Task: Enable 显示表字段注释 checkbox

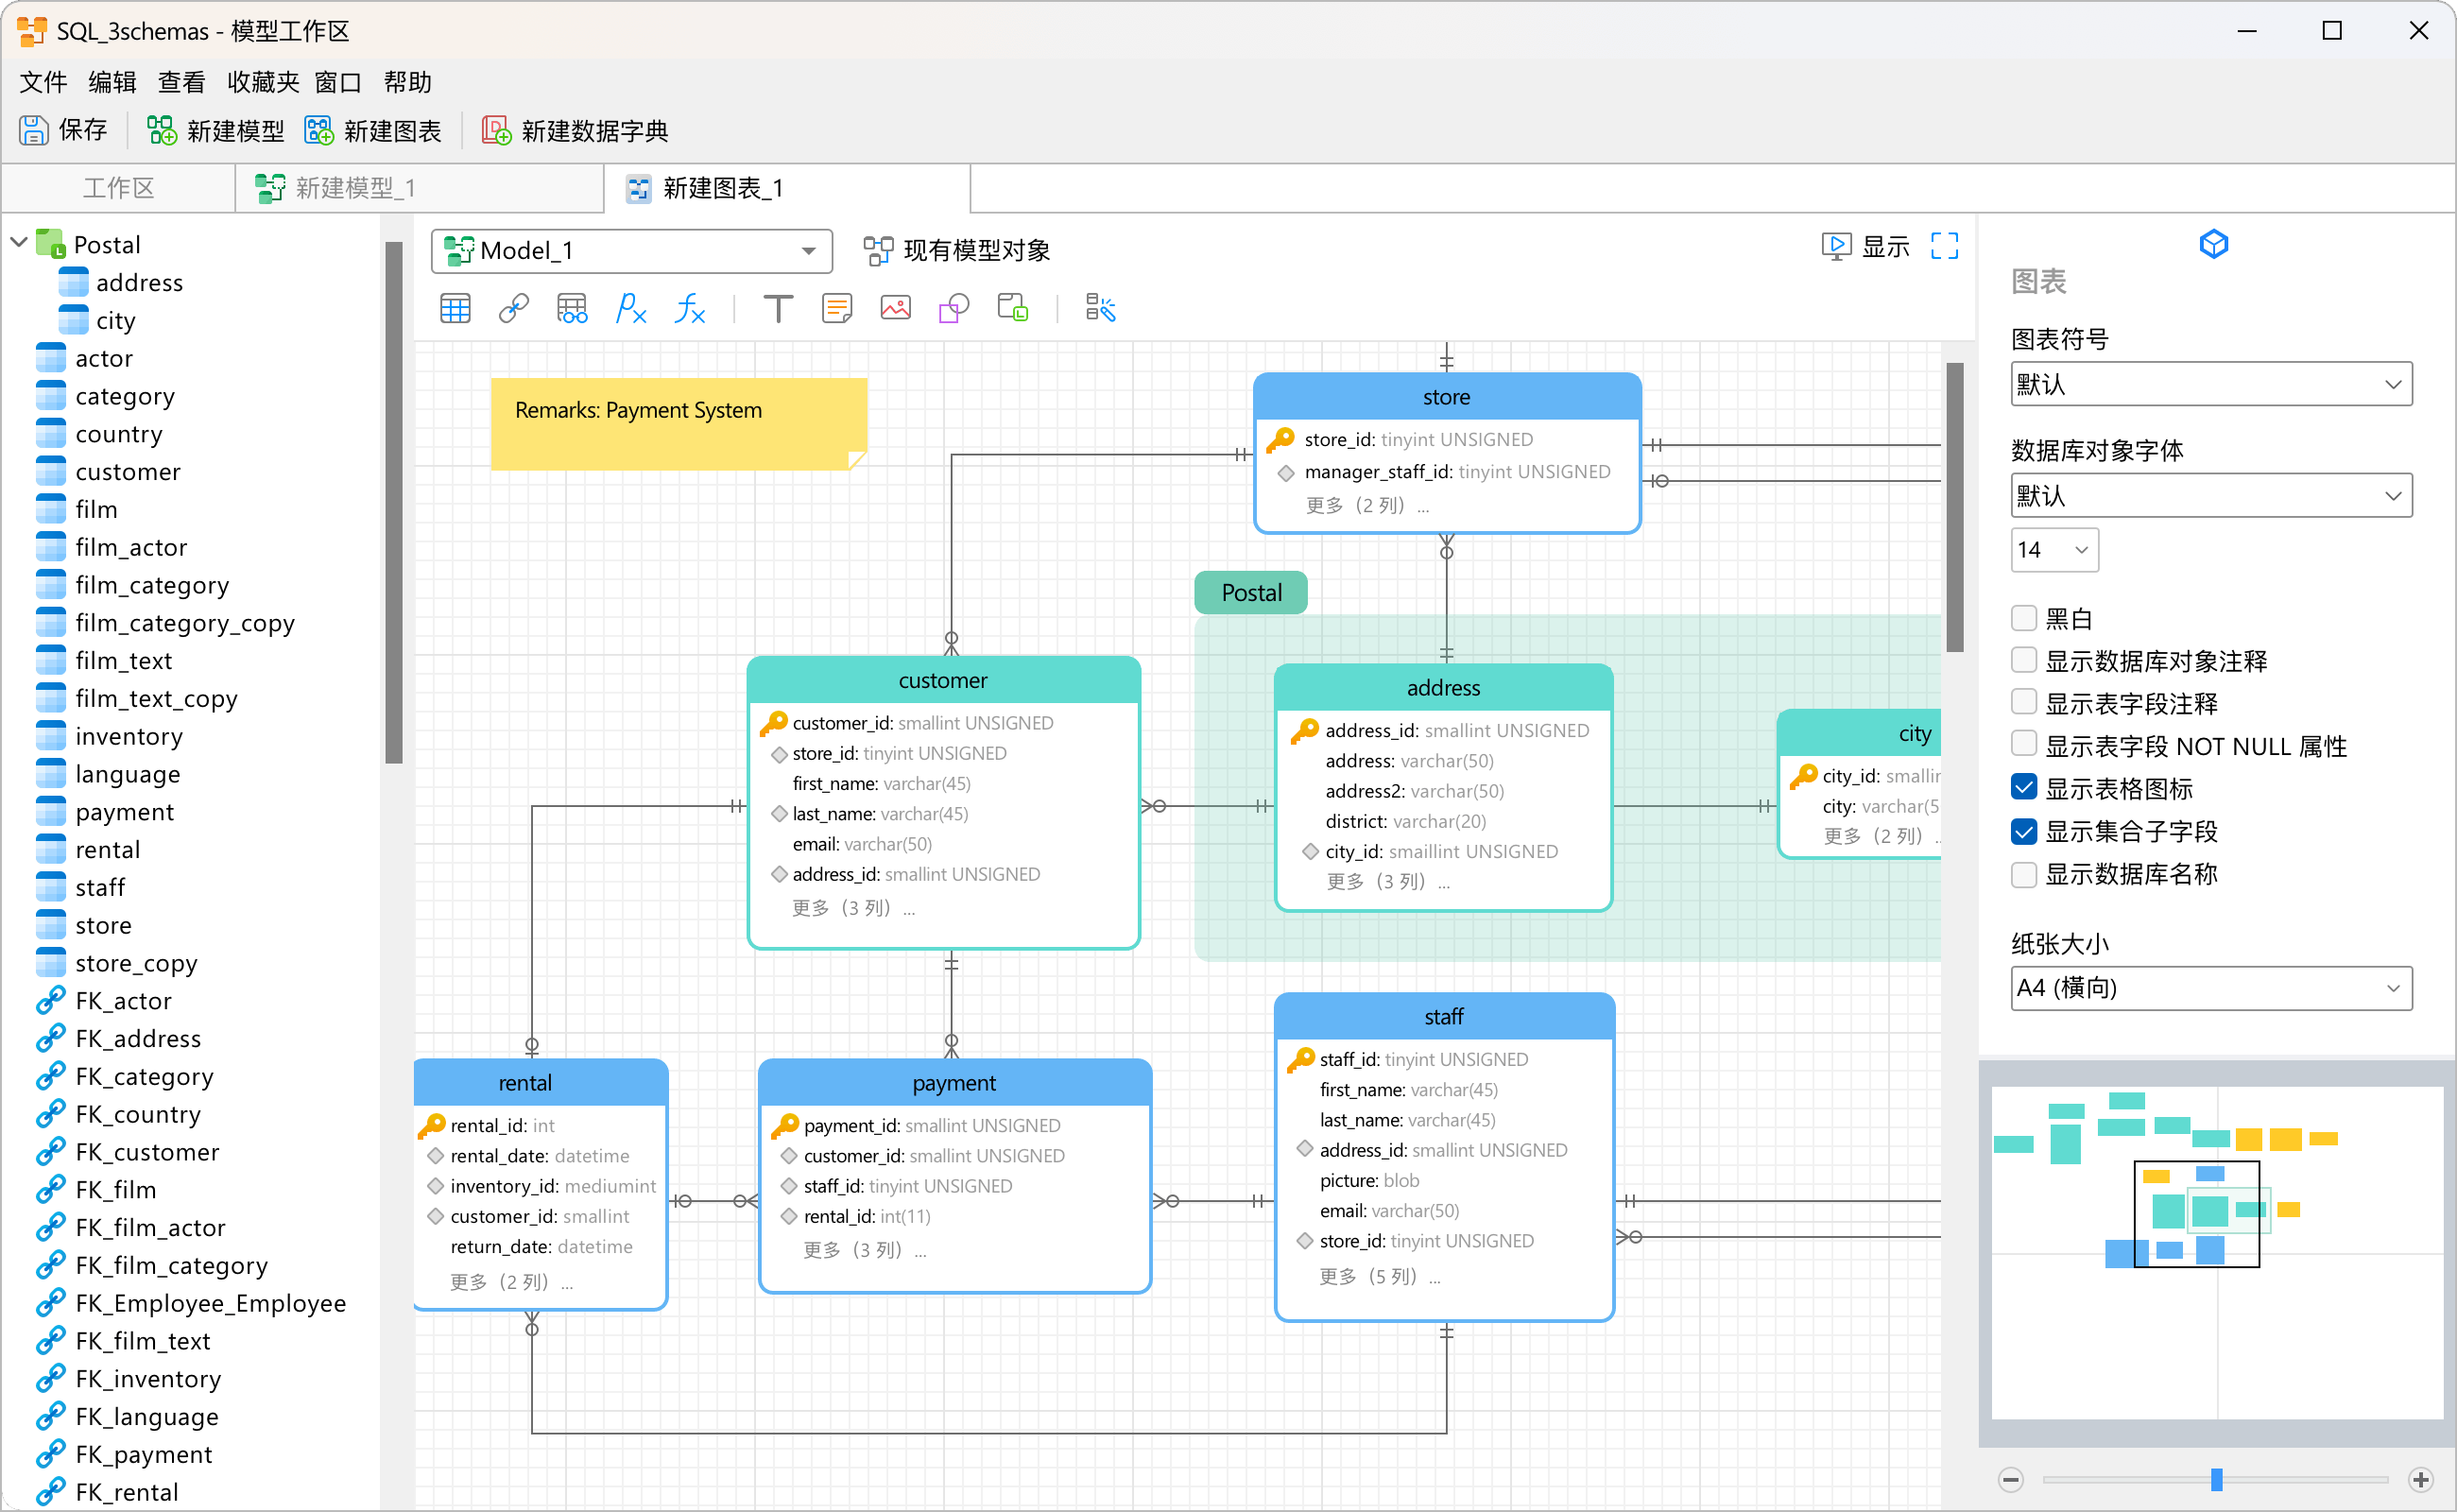Action: [2023, 703]
